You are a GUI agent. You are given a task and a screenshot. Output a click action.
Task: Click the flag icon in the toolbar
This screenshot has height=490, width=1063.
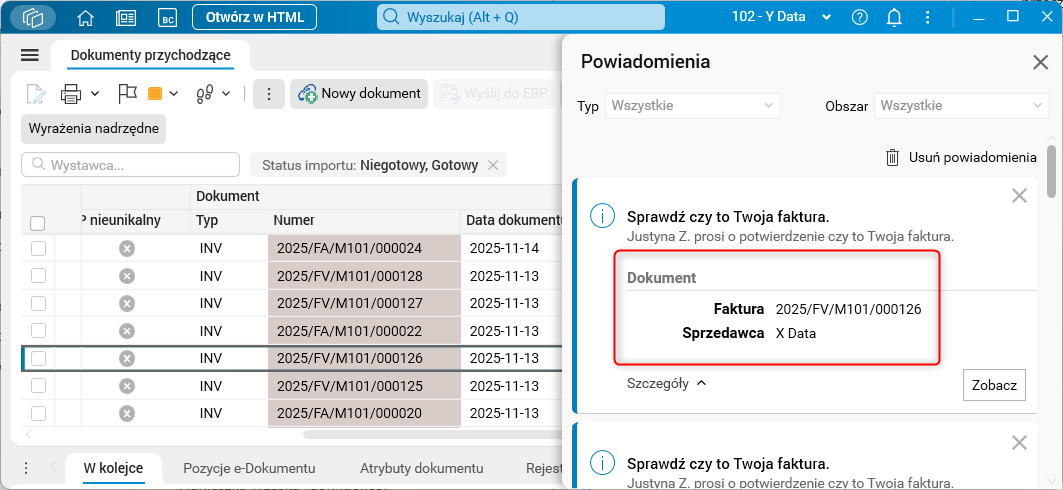126,93
